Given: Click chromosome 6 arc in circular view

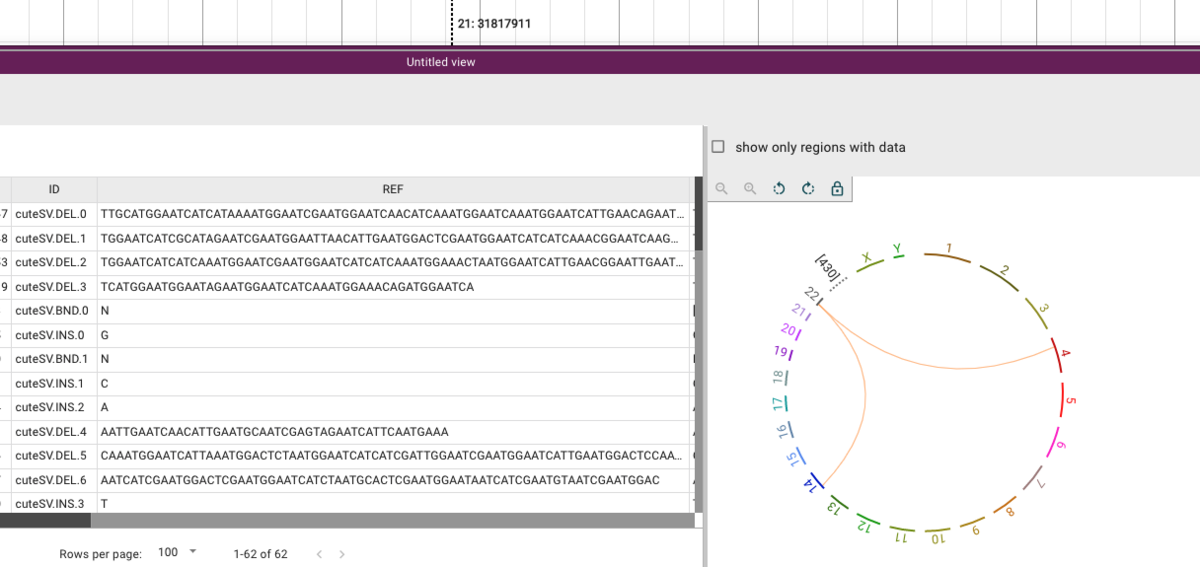Looking at the screenshot, I should (x=1052, y=443).
